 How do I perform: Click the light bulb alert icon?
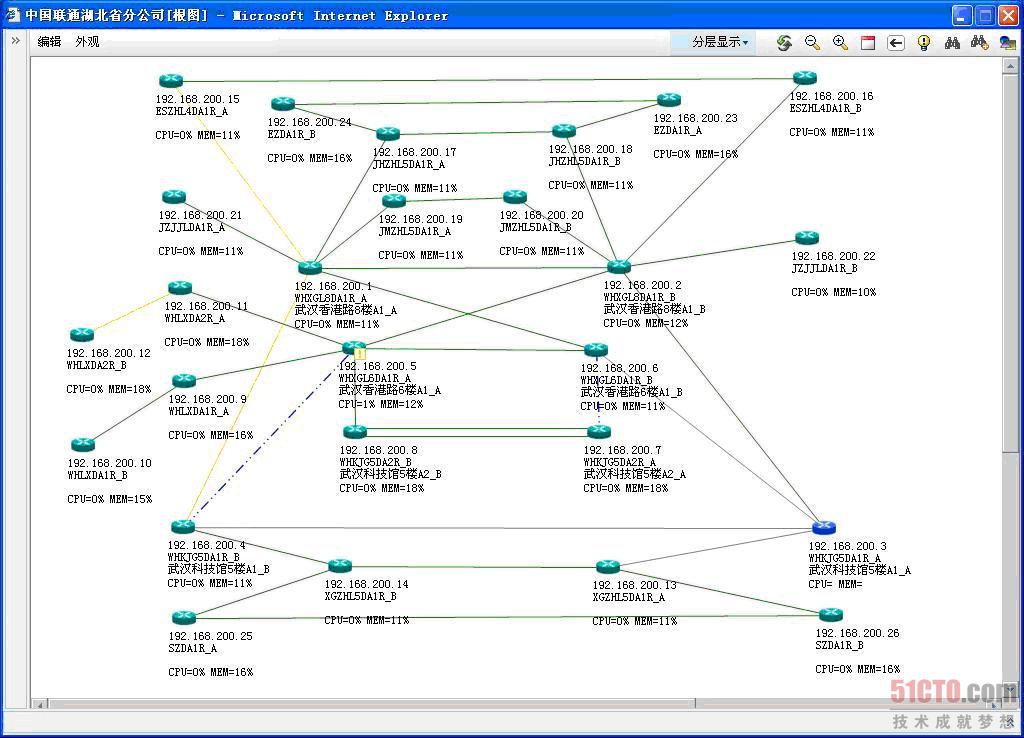pos(923,43)
